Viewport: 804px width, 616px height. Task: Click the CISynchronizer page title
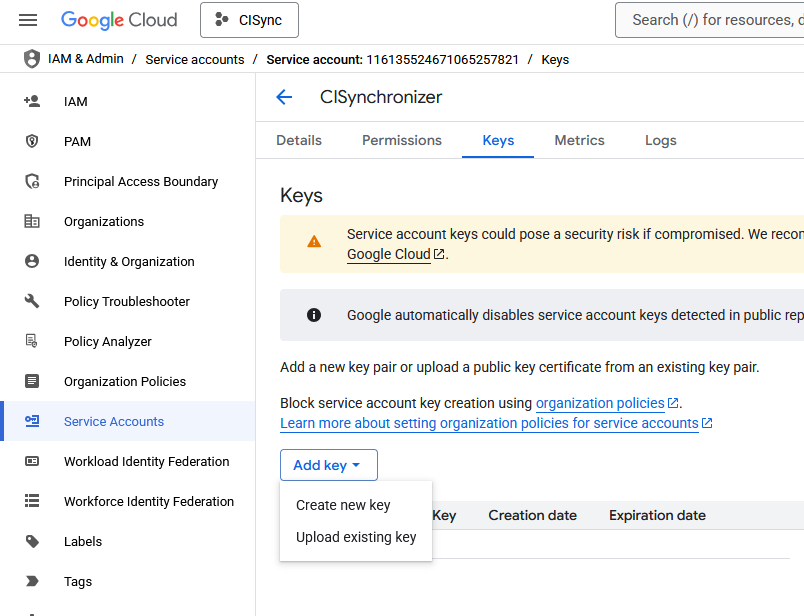point(381,97)
